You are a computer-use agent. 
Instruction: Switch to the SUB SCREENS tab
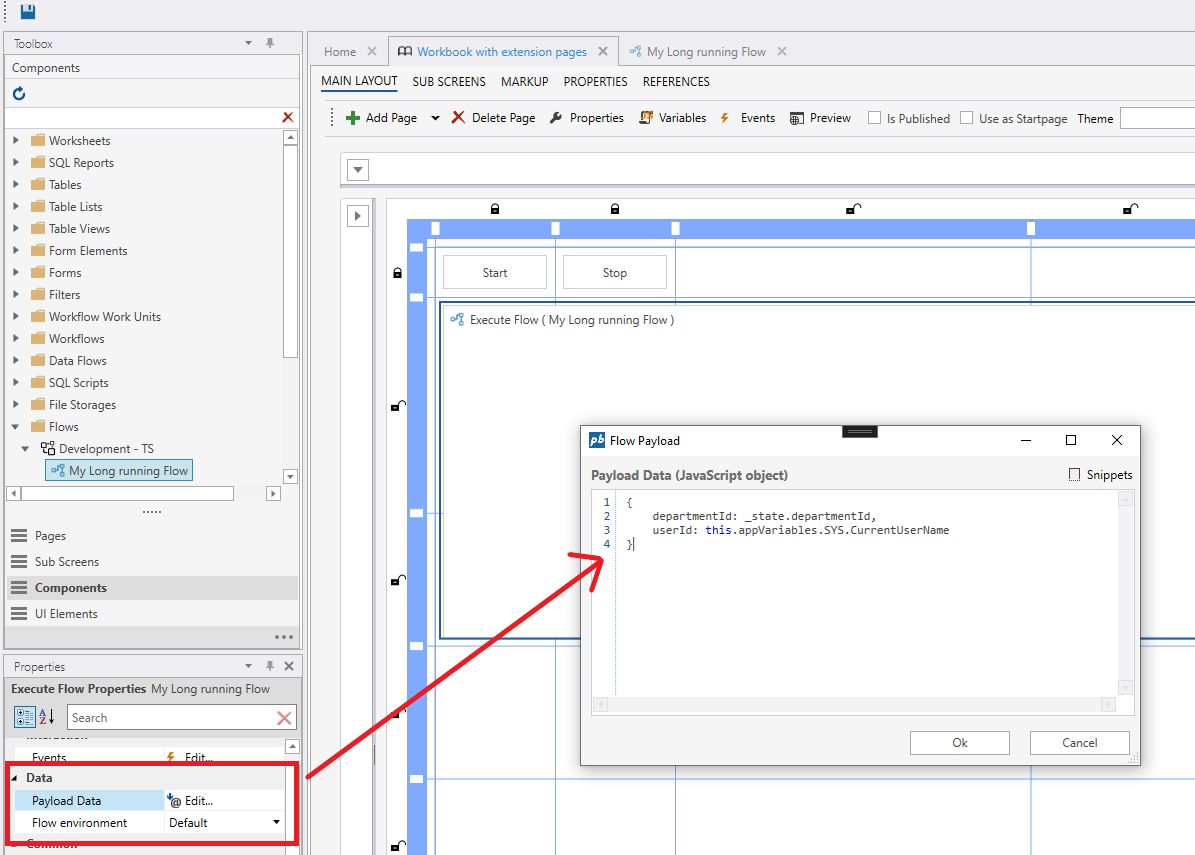pyautogui.click(x=449, y=82)
